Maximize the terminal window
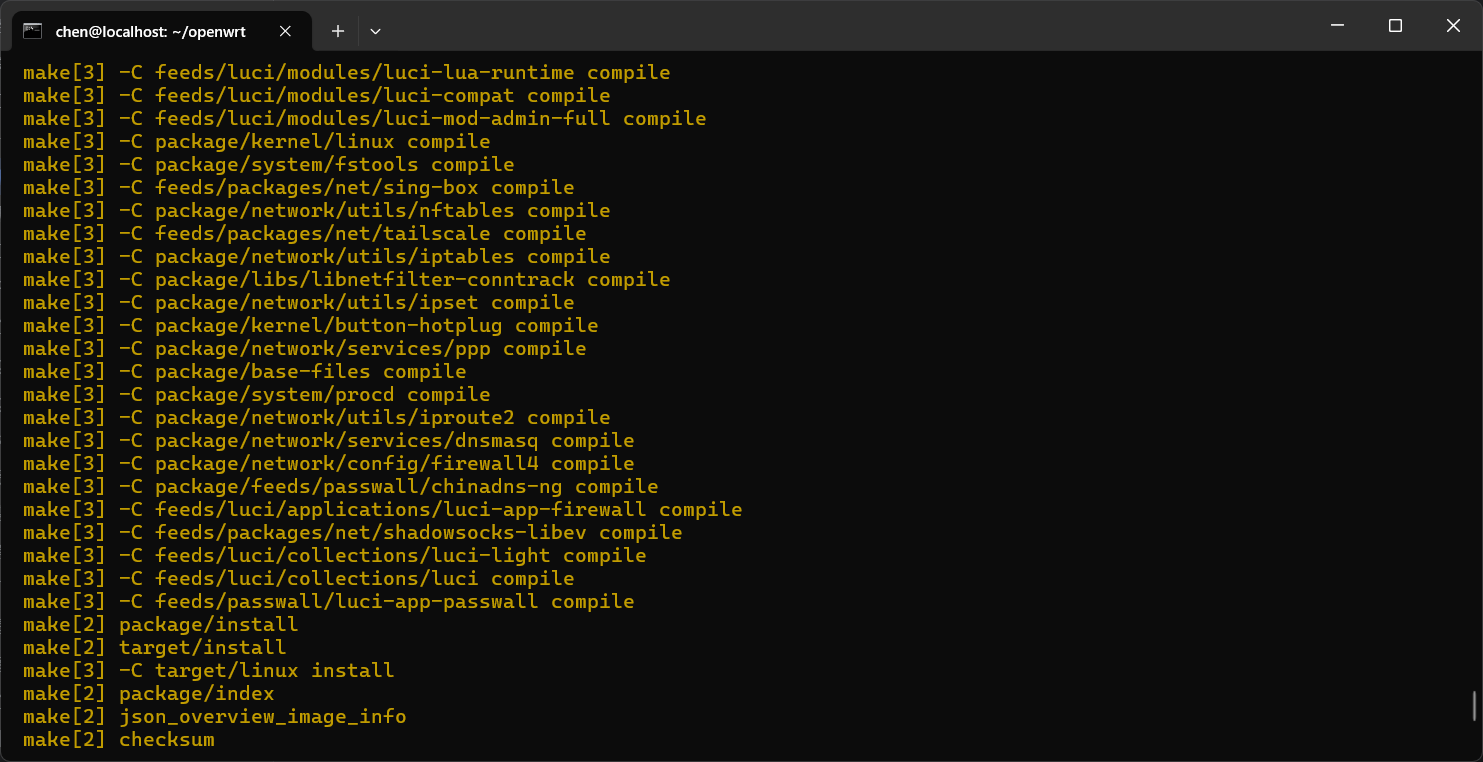 pos(1395,26)
